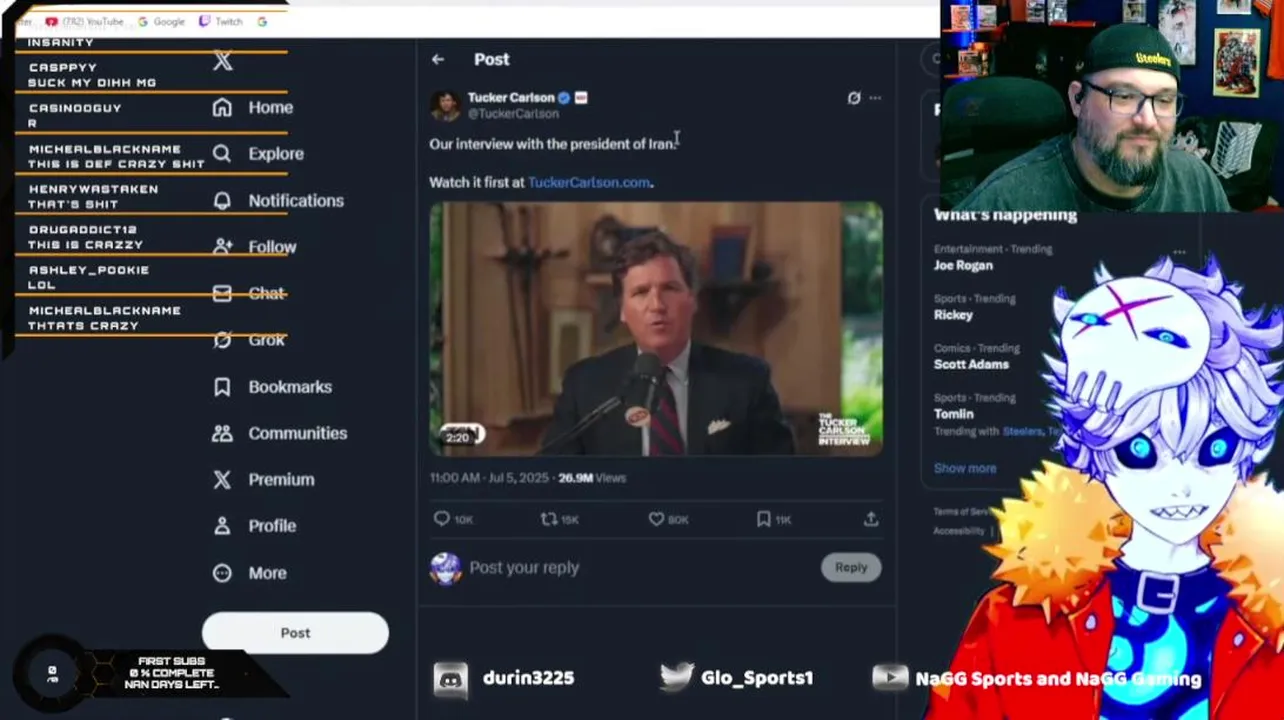Viewport: 1284px width, 720px height.
Task: Click the Grok explain post icon
Action: pos(853,98)
